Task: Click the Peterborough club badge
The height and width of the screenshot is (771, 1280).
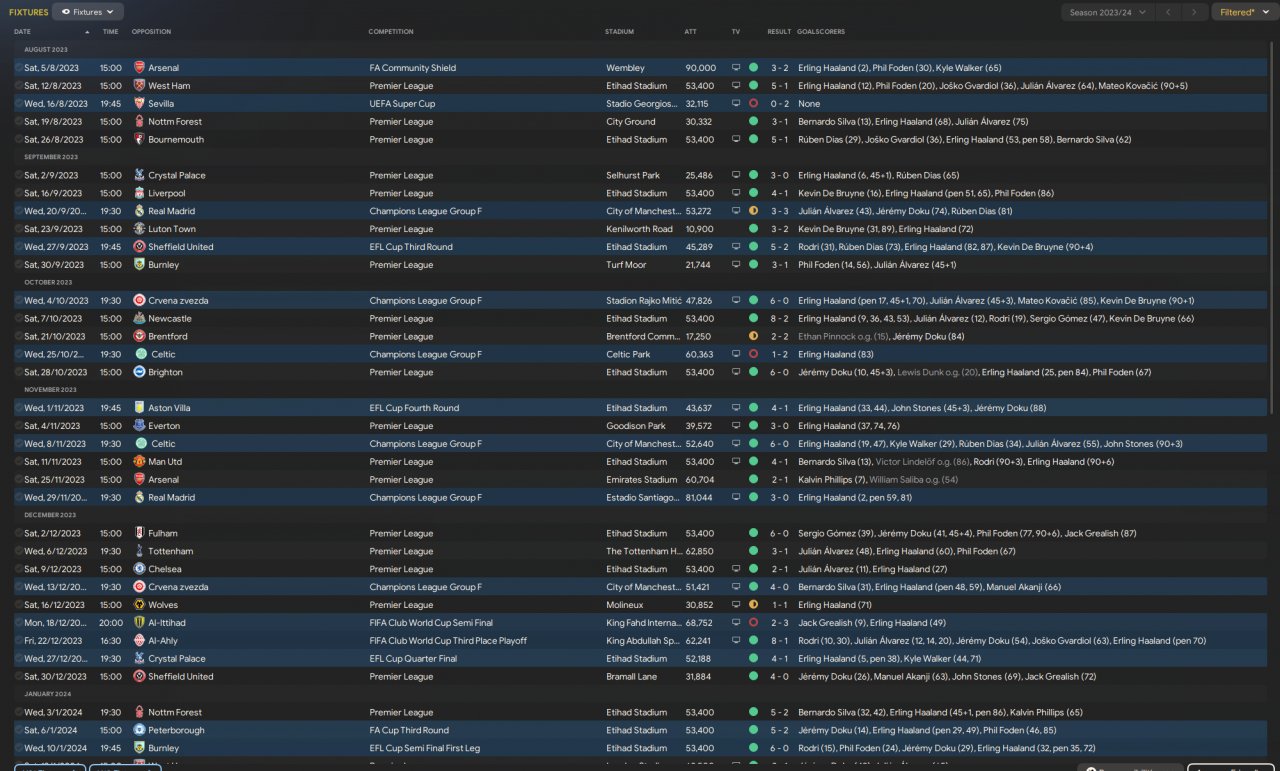Action: pyautogui.click(x=139, y=731)
